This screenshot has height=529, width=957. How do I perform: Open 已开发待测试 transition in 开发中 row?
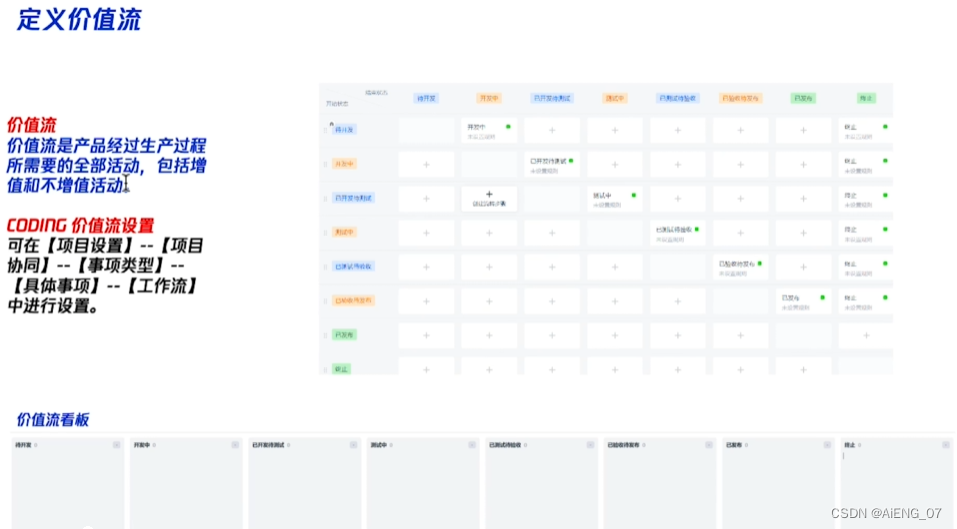(552, 165)
